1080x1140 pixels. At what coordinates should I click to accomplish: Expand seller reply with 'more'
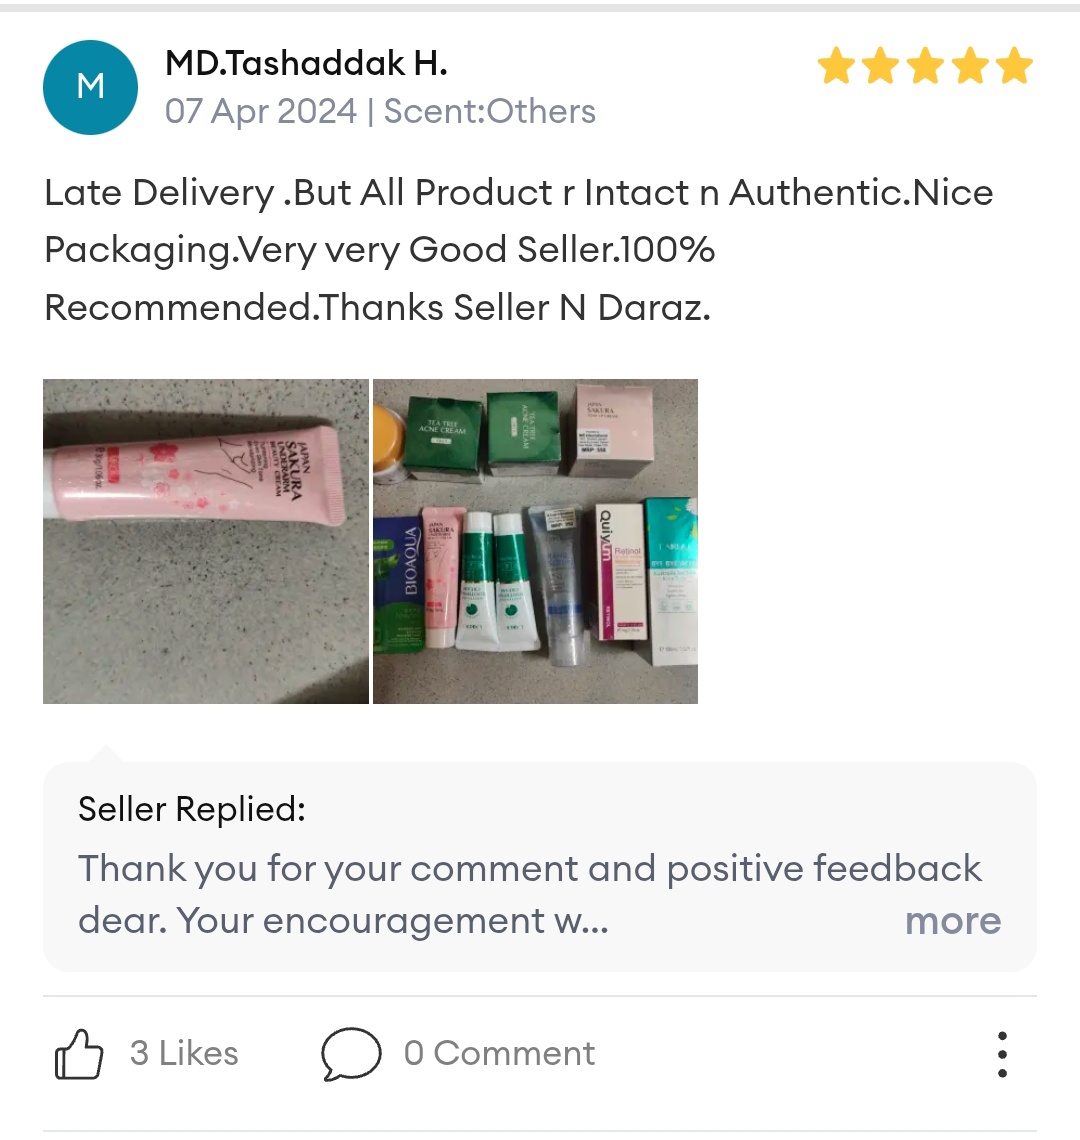pyautogui.click(x=953, y=921)
